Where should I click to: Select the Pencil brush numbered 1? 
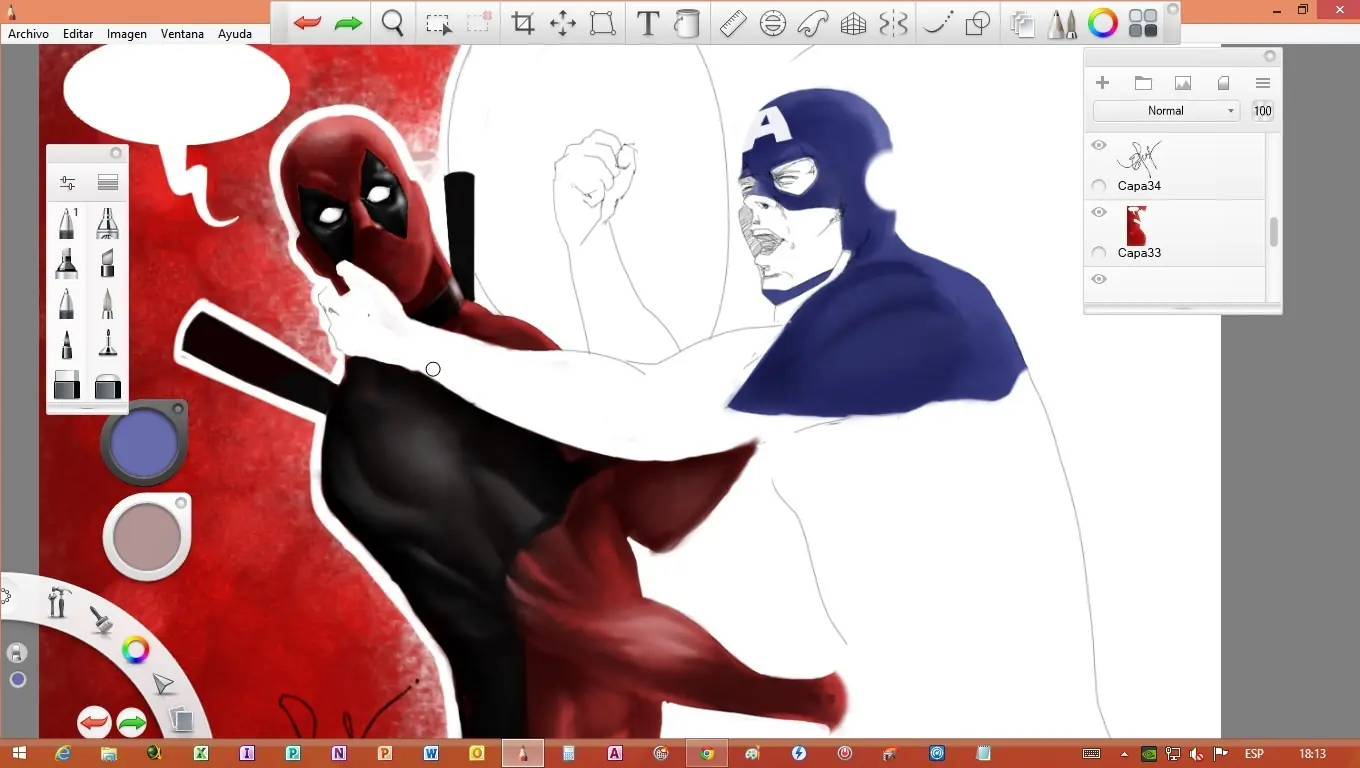pos(67,223)
